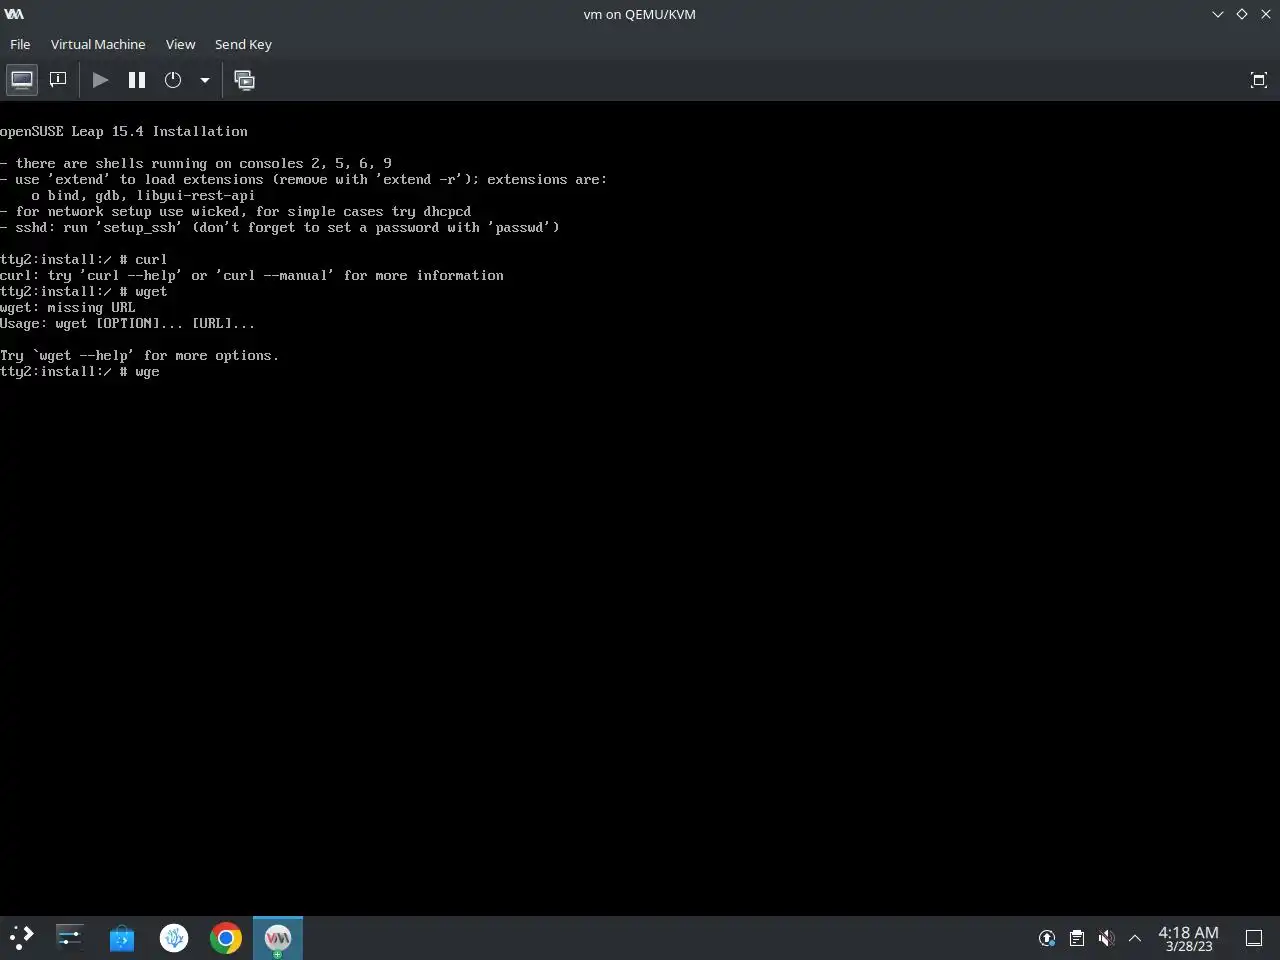Open the clock showing 4:18 AM
Viewport: 1280px width, 960px height.
tap(1188, 938)
